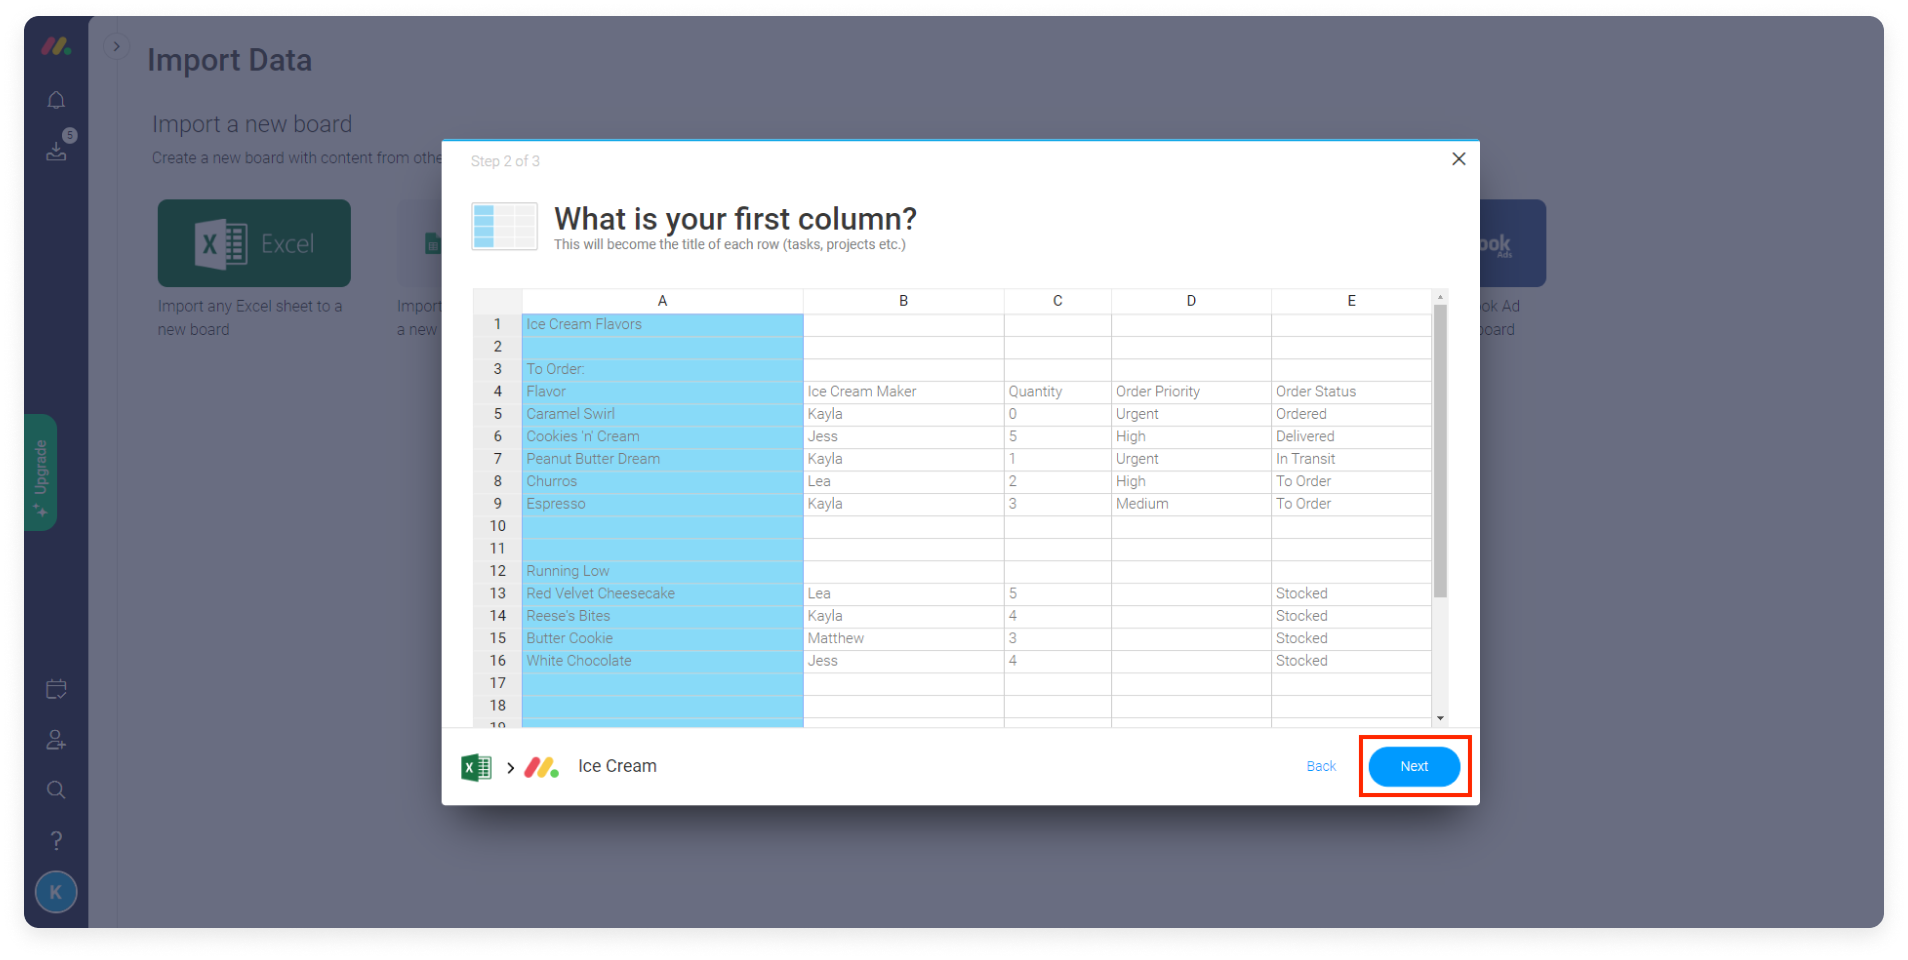Click the Excel icon in dialog footer

pyautogui.click(x=476, y=767)
